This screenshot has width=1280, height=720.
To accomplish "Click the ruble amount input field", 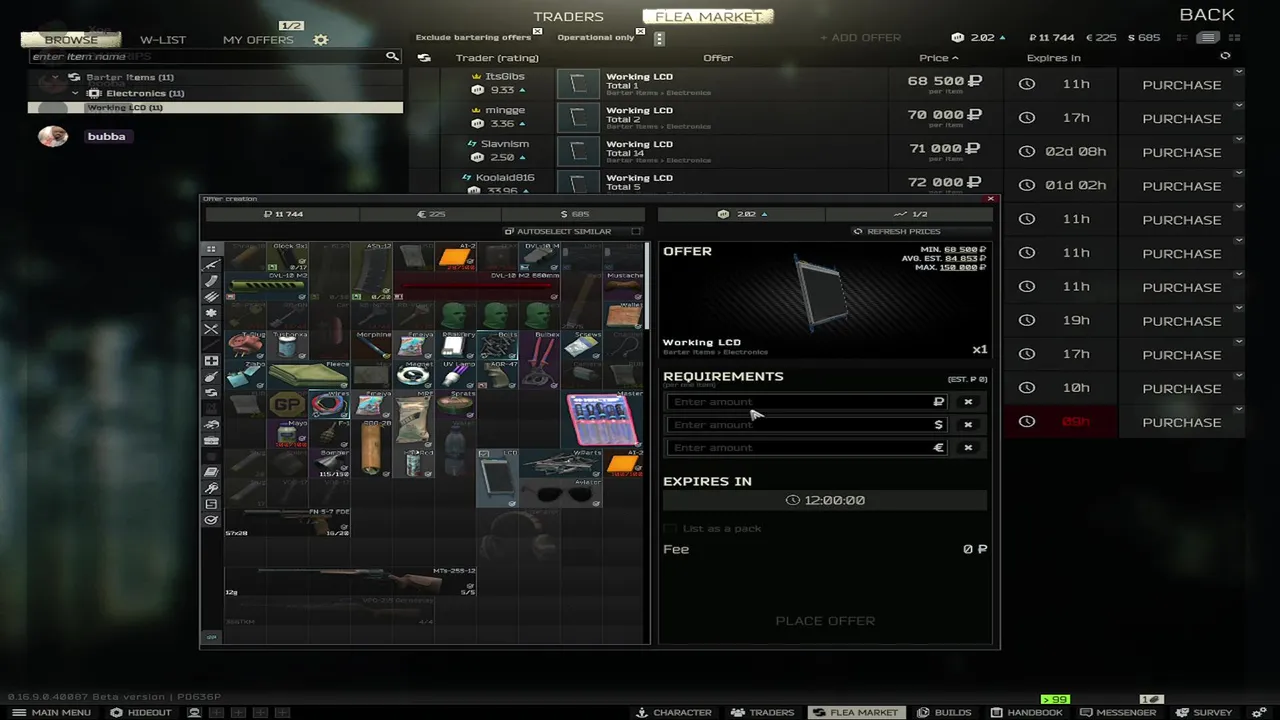I will pyautogui.click(x=806, y=402).
